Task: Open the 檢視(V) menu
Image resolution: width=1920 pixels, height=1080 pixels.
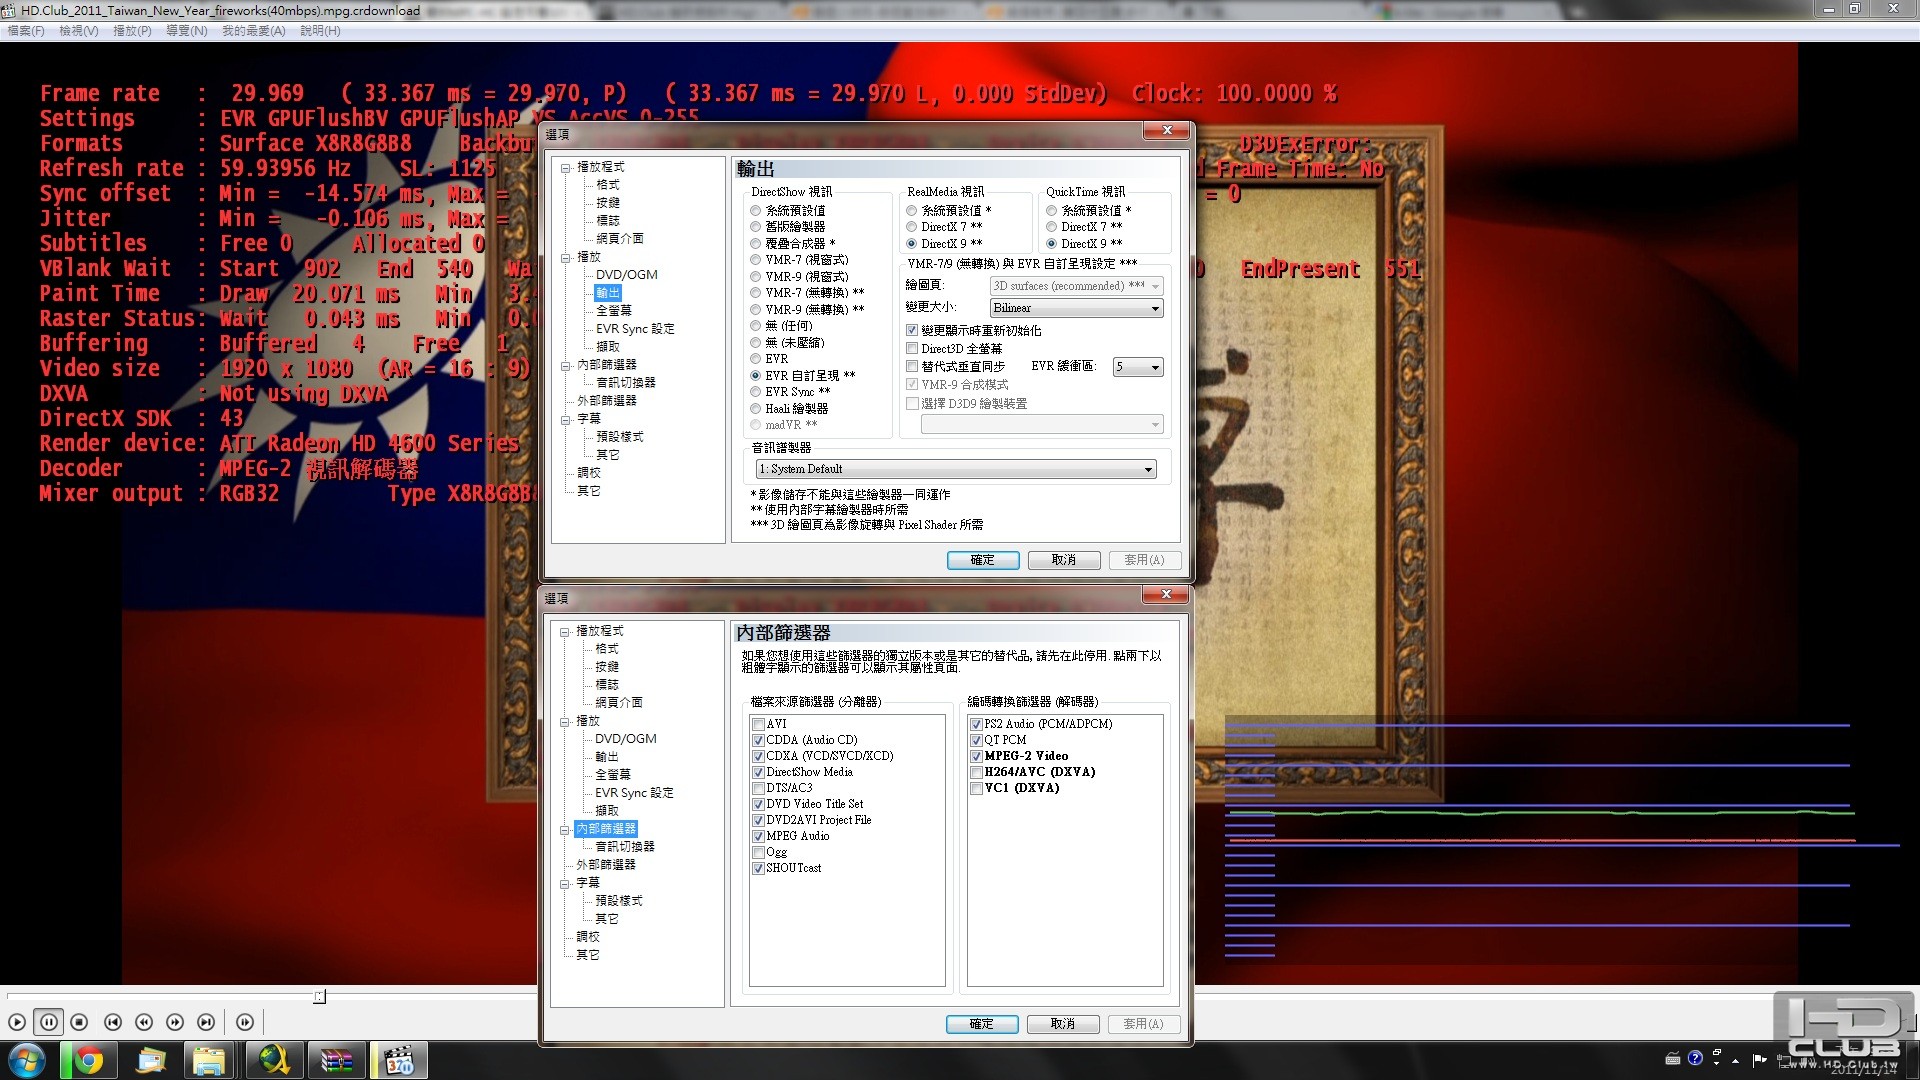Action: (x=79, y=31)
